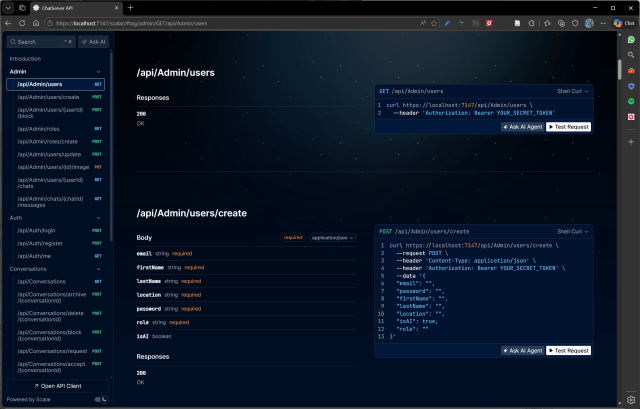Screen dimensions: 640x409
Task: Select /api/Conversations/block/{conversationId} endpoint
Action: (x=56, y=335)
